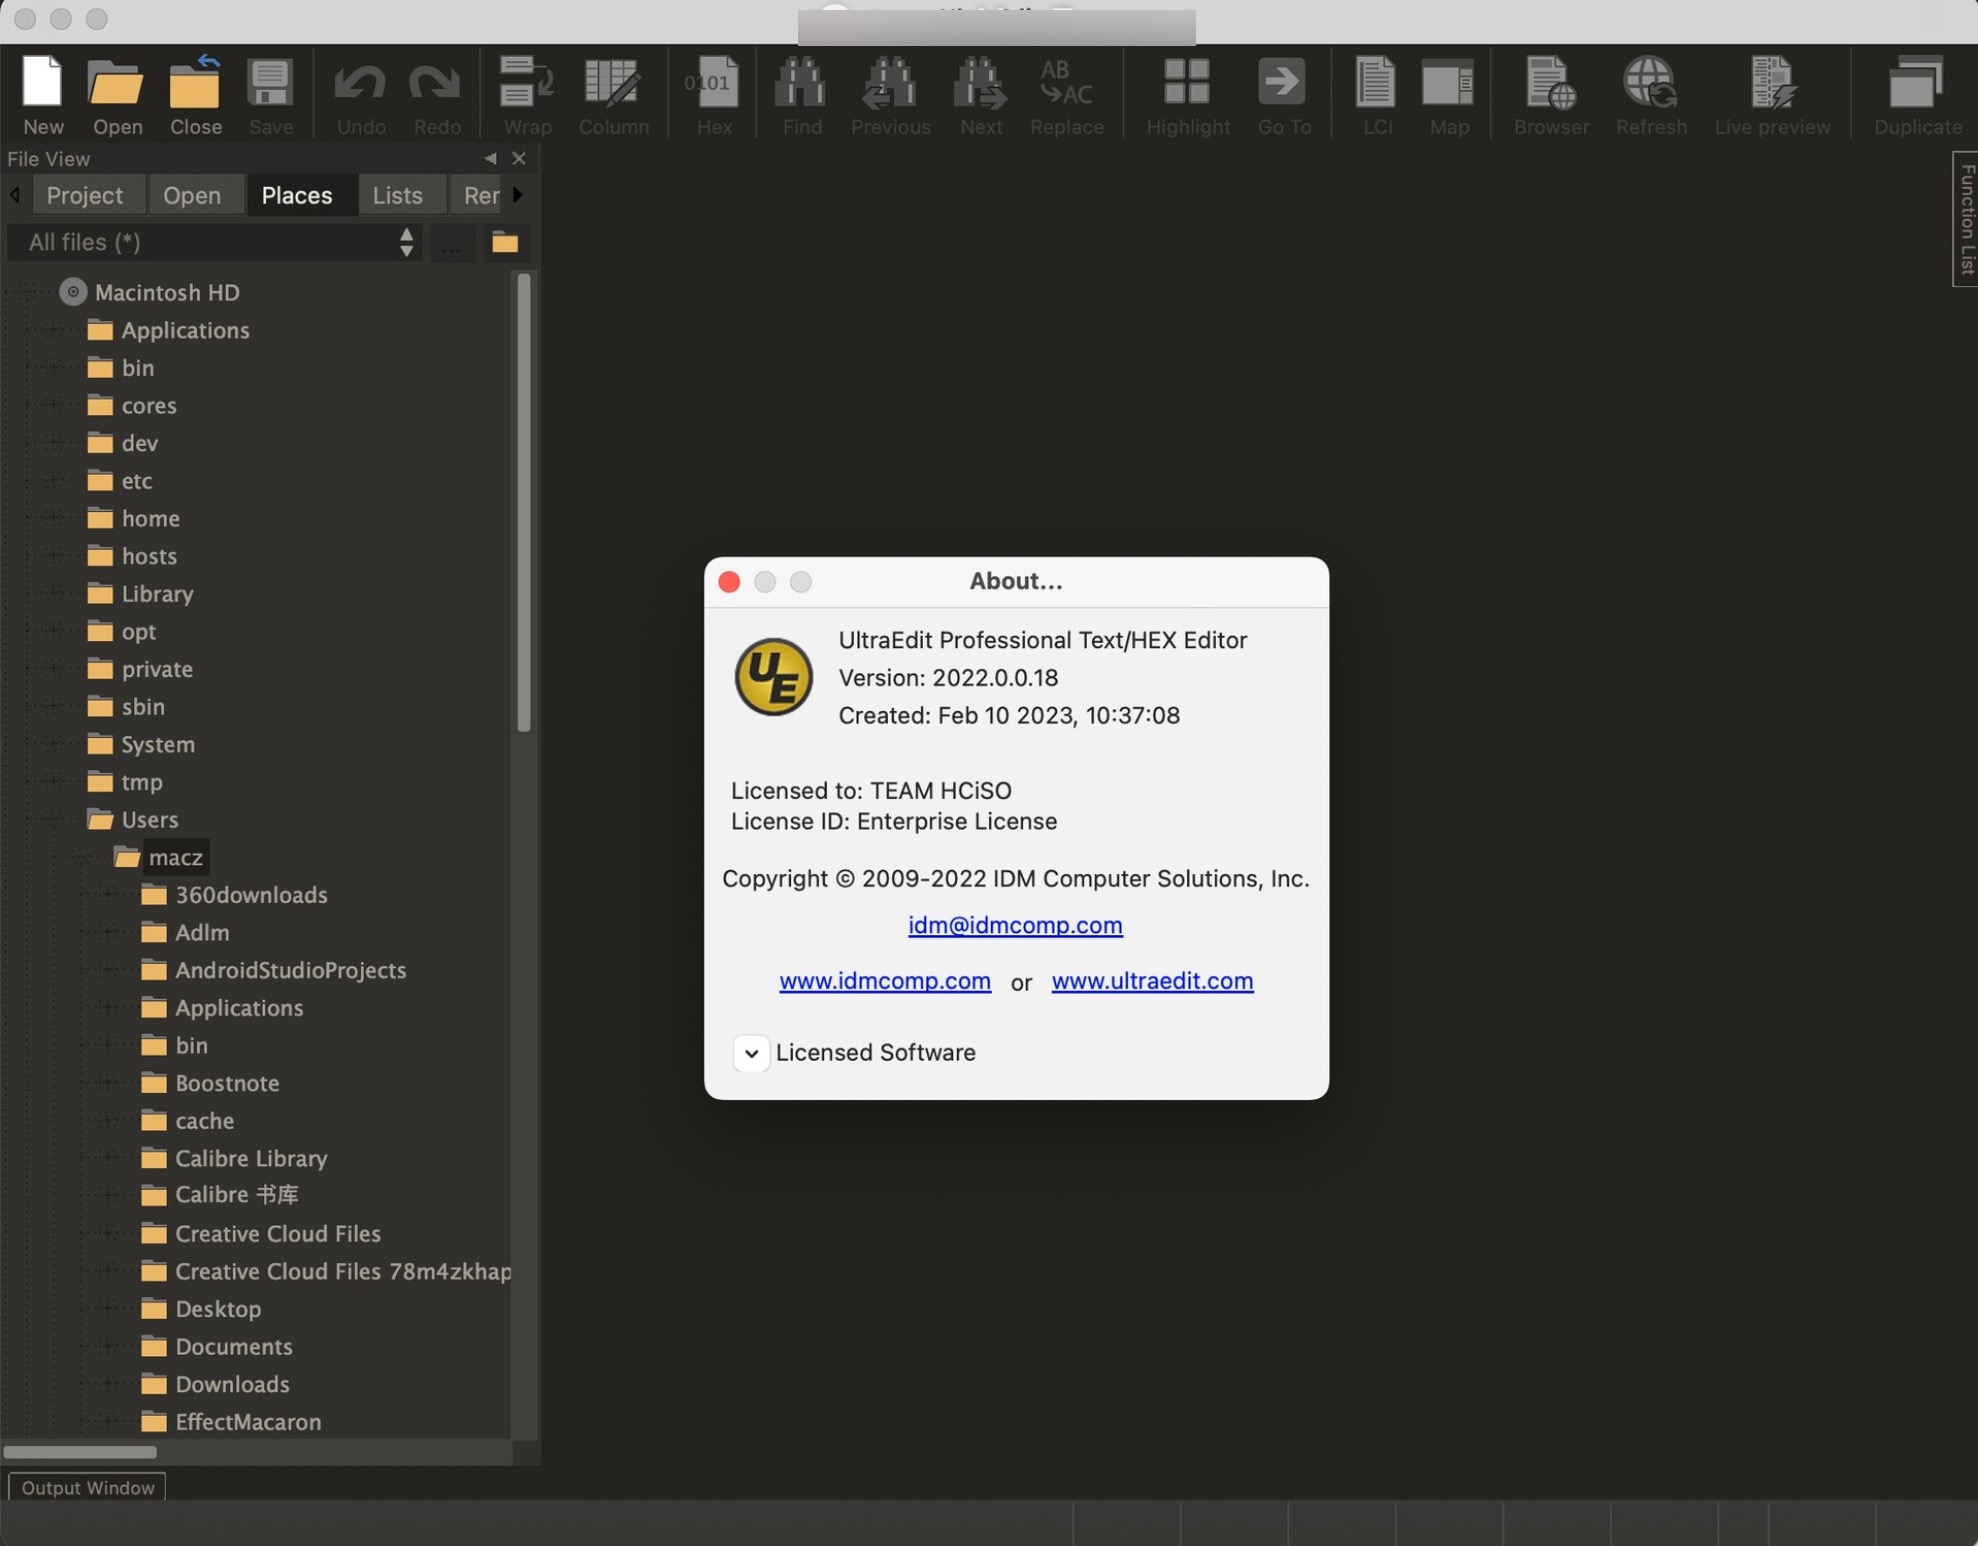Image resolution: width=1978 pixels, height=1546 pixels.
Task: Click the Undo toolbar icon
Action: coord(360,95)
